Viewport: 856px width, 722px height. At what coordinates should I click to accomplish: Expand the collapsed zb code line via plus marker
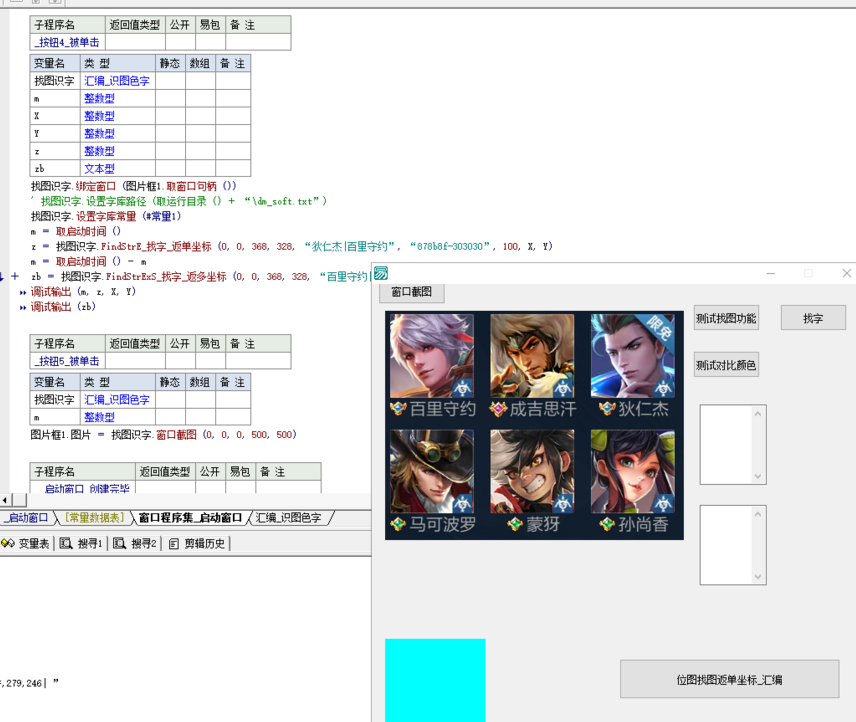(14, 276)
